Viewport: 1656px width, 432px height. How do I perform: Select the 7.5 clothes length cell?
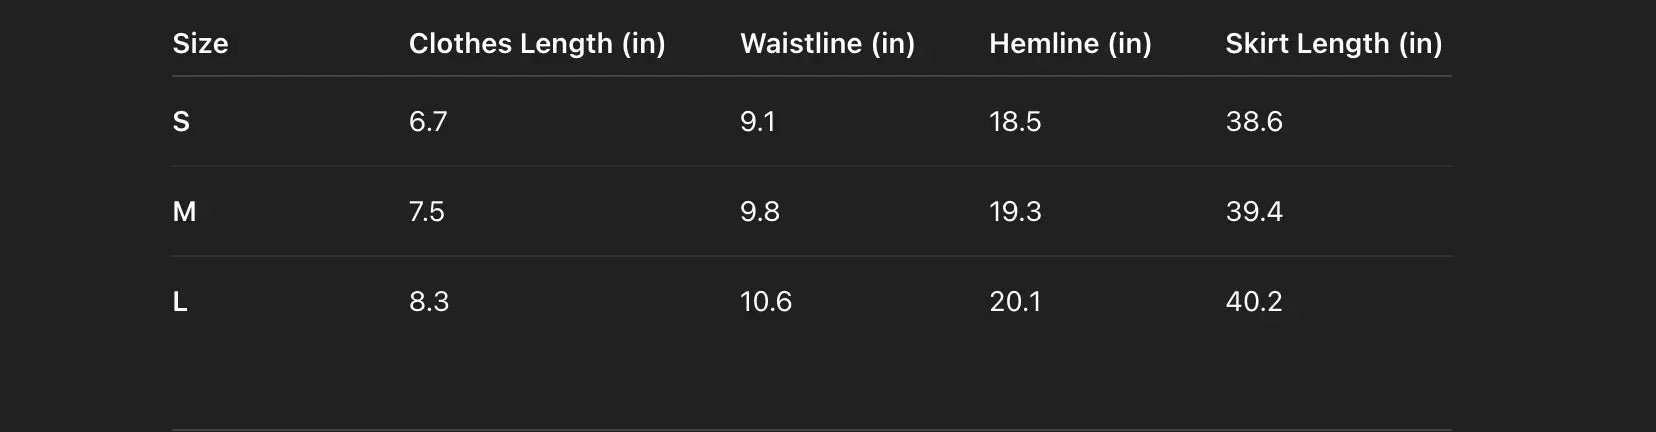427,212
